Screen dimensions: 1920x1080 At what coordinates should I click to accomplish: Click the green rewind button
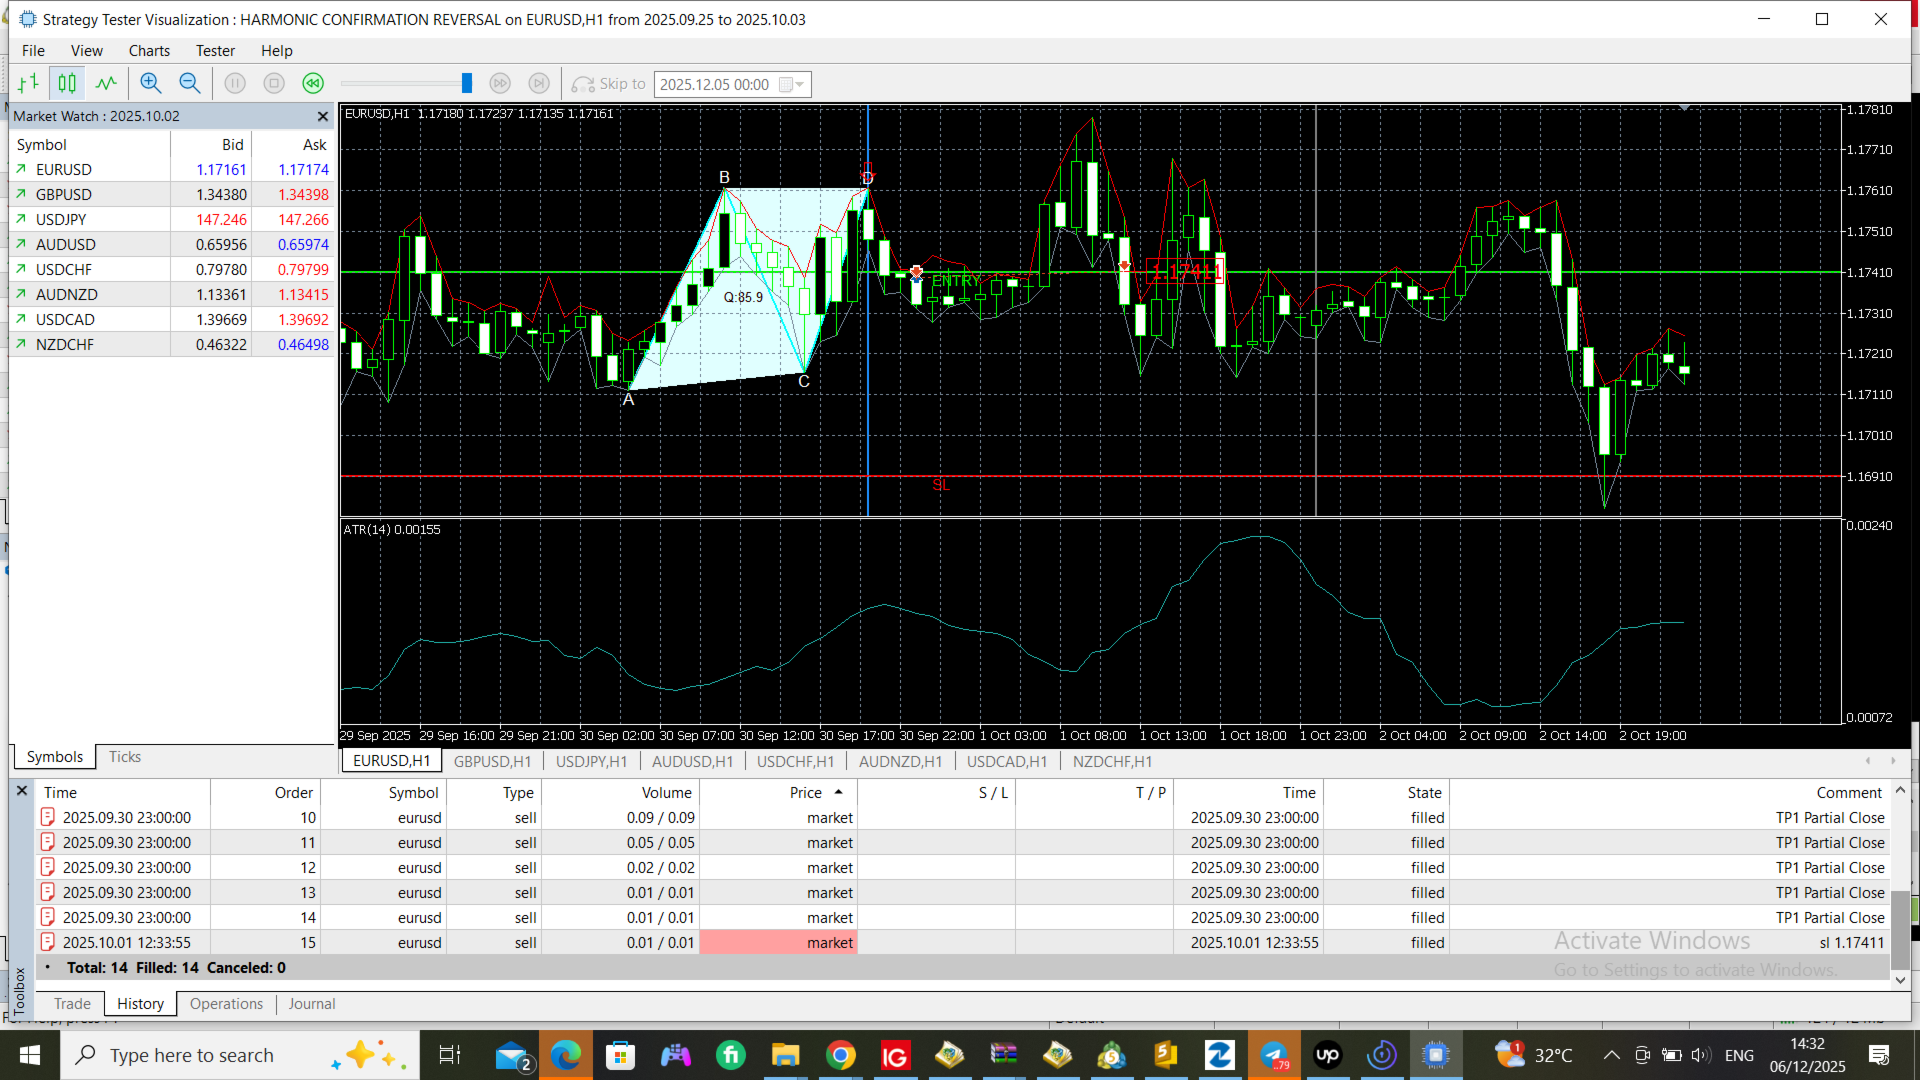pos(313,84)
